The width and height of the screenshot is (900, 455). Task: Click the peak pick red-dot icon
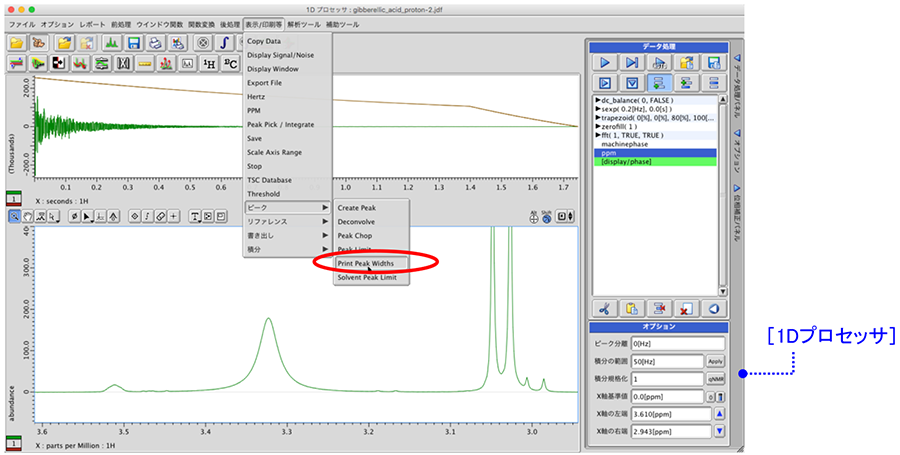pos(166,64)
